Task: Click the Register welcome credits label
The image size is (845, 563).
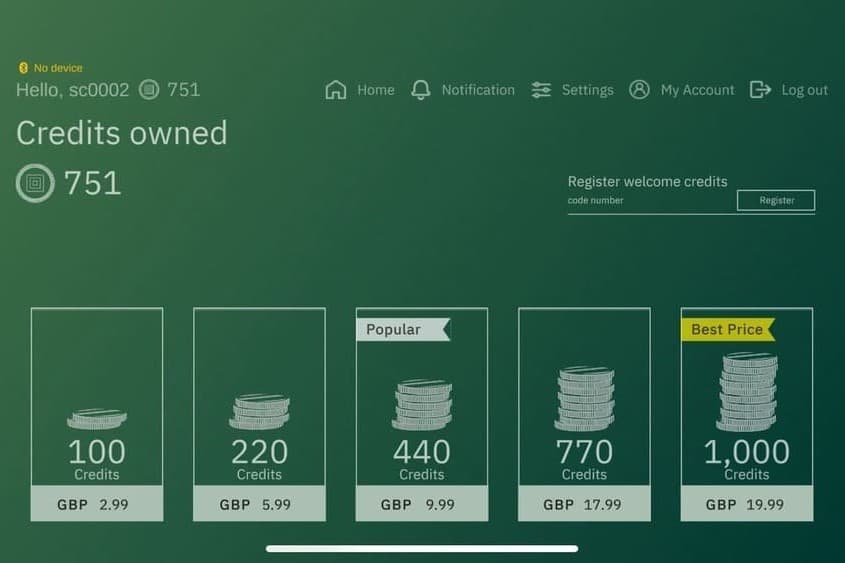Action: pyautogui.click(x=648, y=182)
